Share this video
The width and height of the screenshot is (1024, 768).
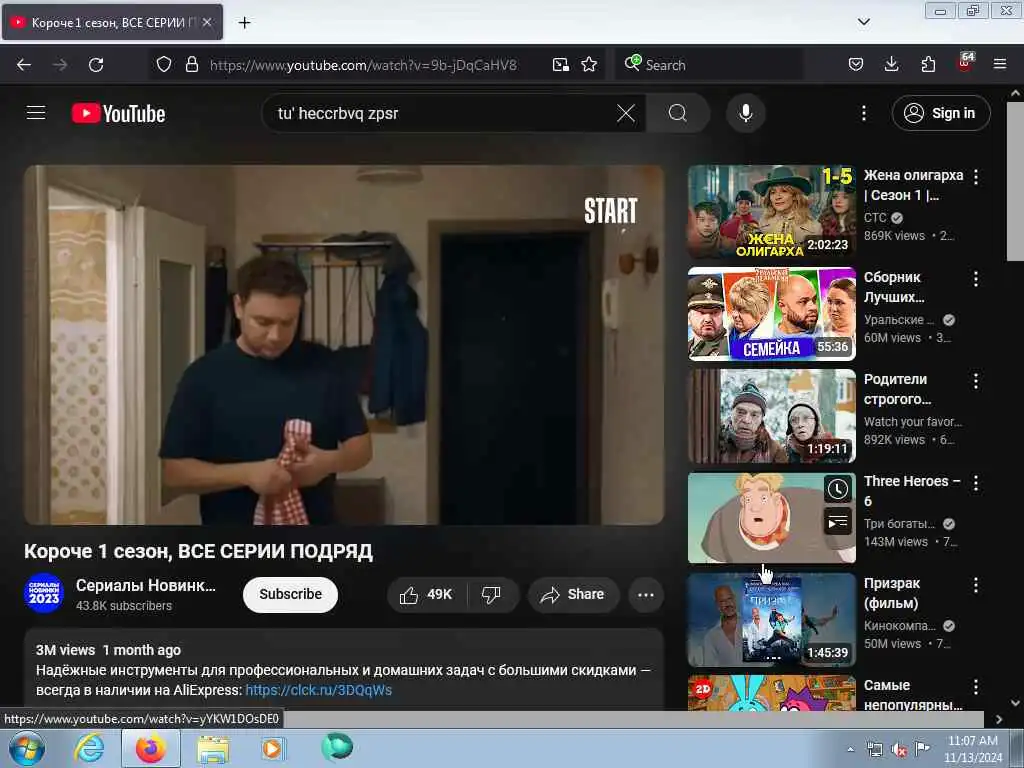[x=573, y=594]
